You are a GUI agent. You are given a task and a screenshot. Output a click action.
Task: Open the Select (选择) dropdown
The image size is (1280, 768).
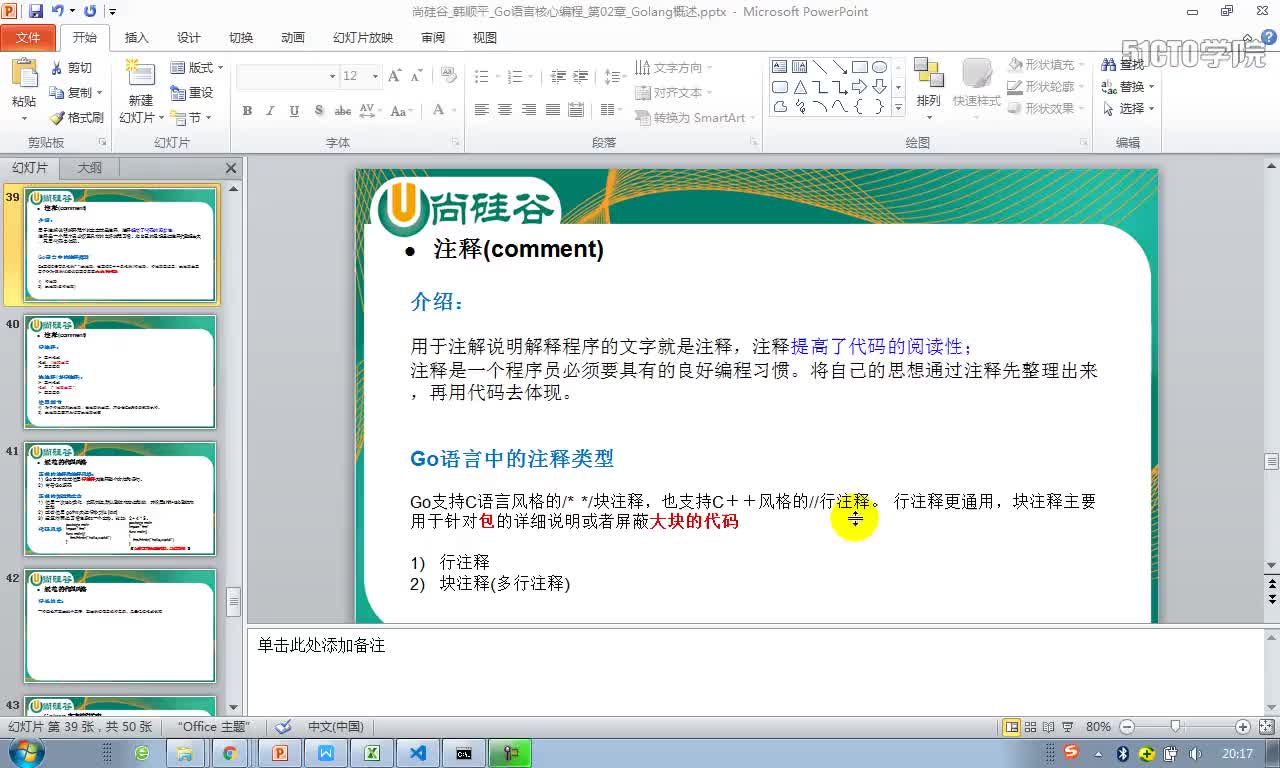pos(1128,108)
